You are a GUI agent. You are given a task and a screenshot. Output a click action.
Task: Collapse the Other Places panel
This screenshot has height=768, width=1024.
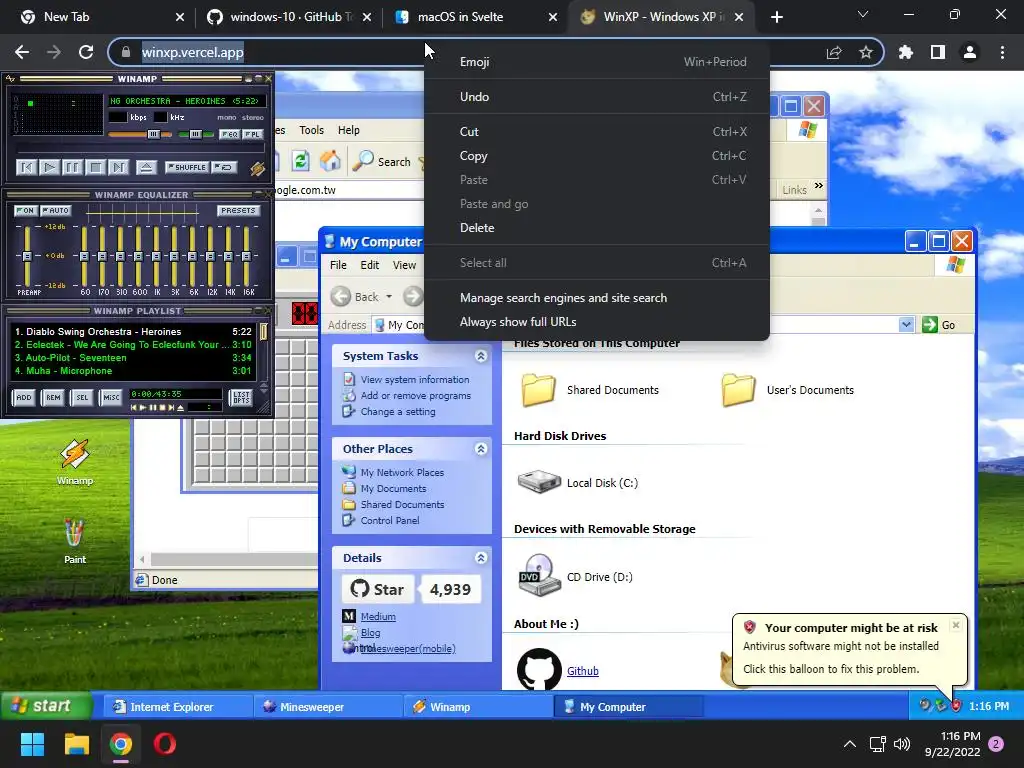(x=481, y=449)
